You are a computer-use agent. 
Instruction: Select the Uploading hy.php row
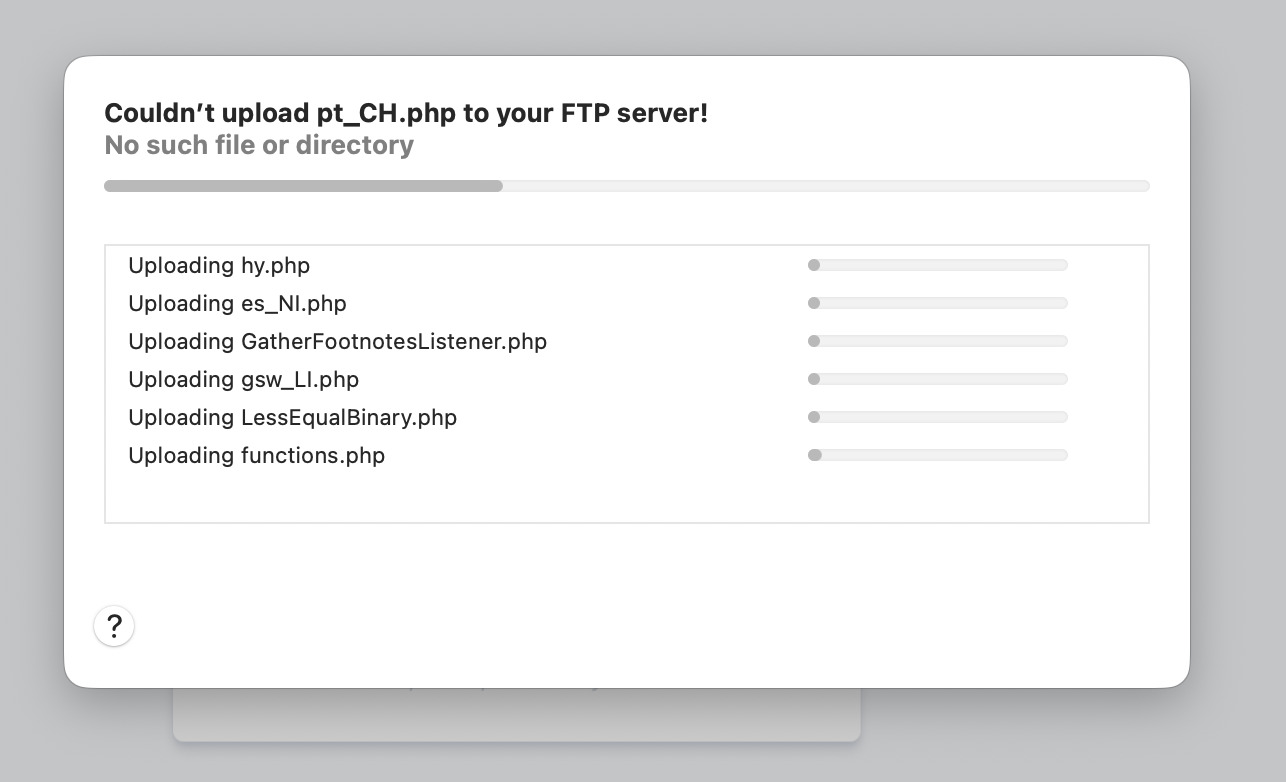point(219,266)
